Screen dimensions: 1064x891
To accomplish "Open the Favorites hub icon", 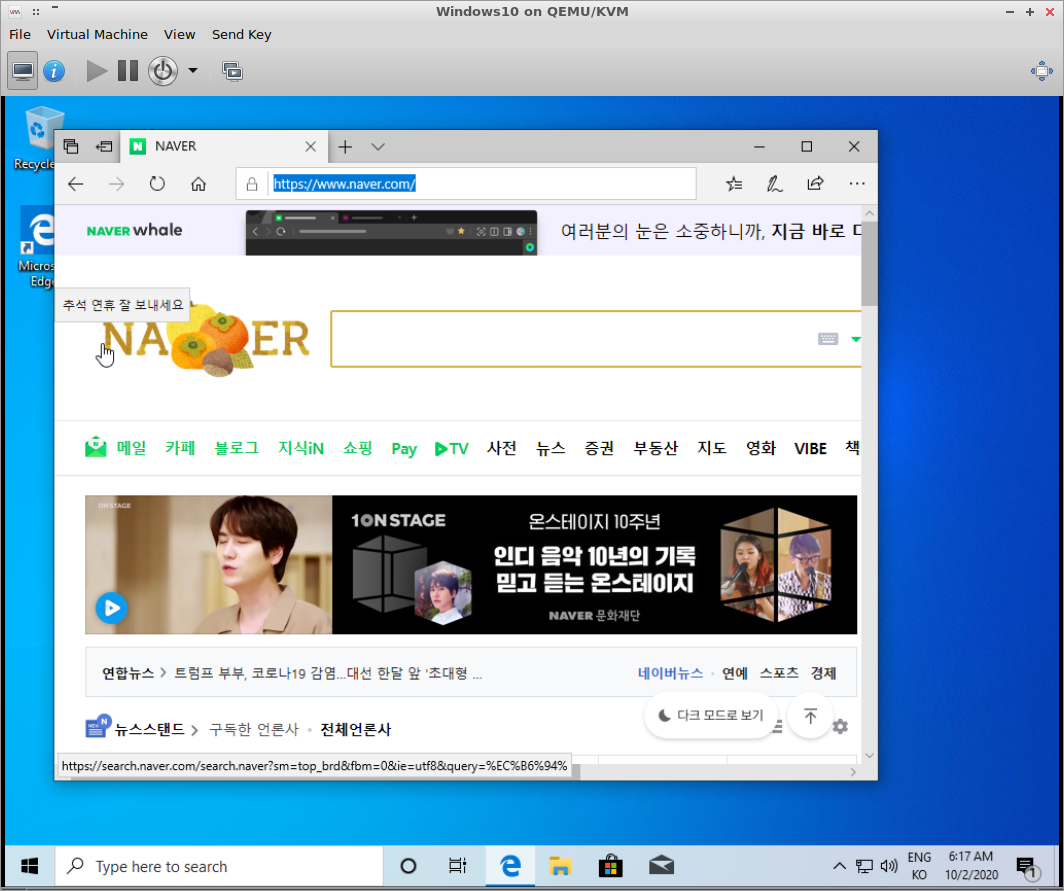I will 734,184.
